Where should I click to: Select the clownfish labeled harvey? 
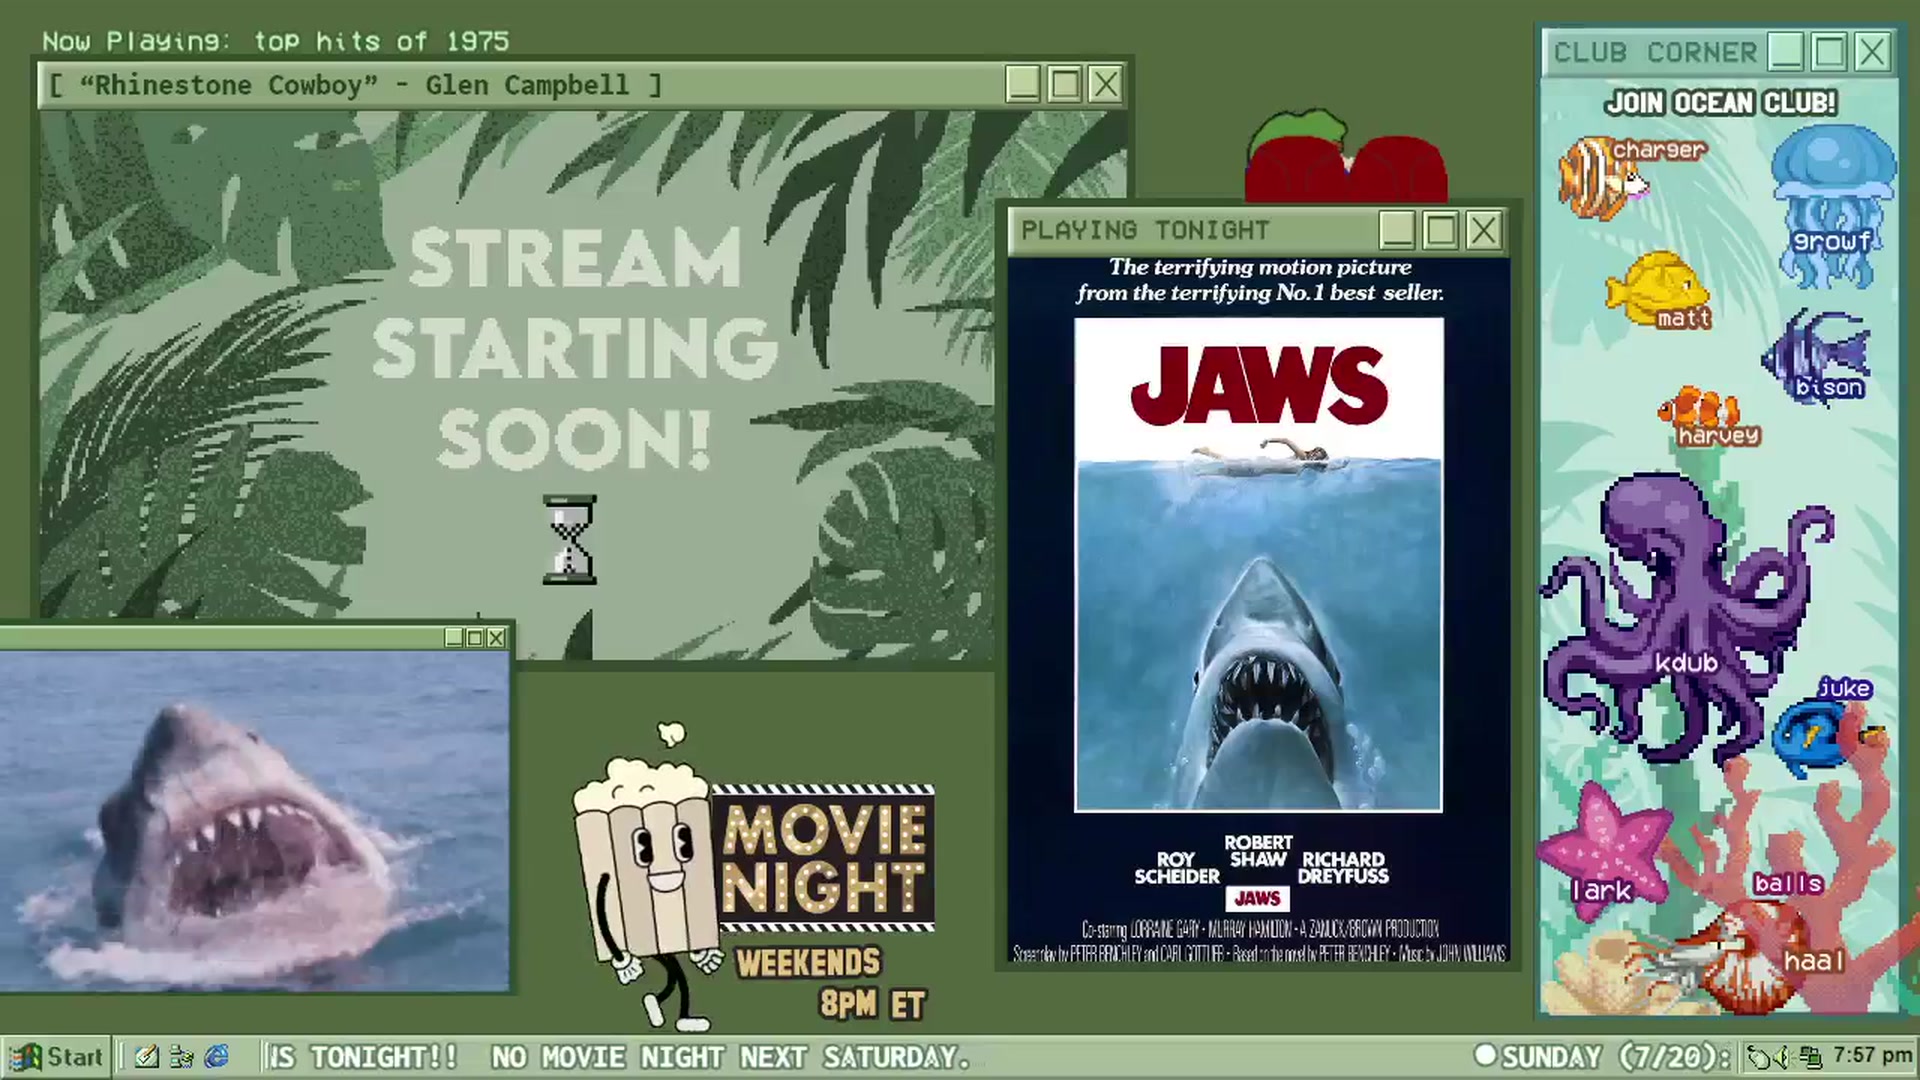pos(1700,411)
